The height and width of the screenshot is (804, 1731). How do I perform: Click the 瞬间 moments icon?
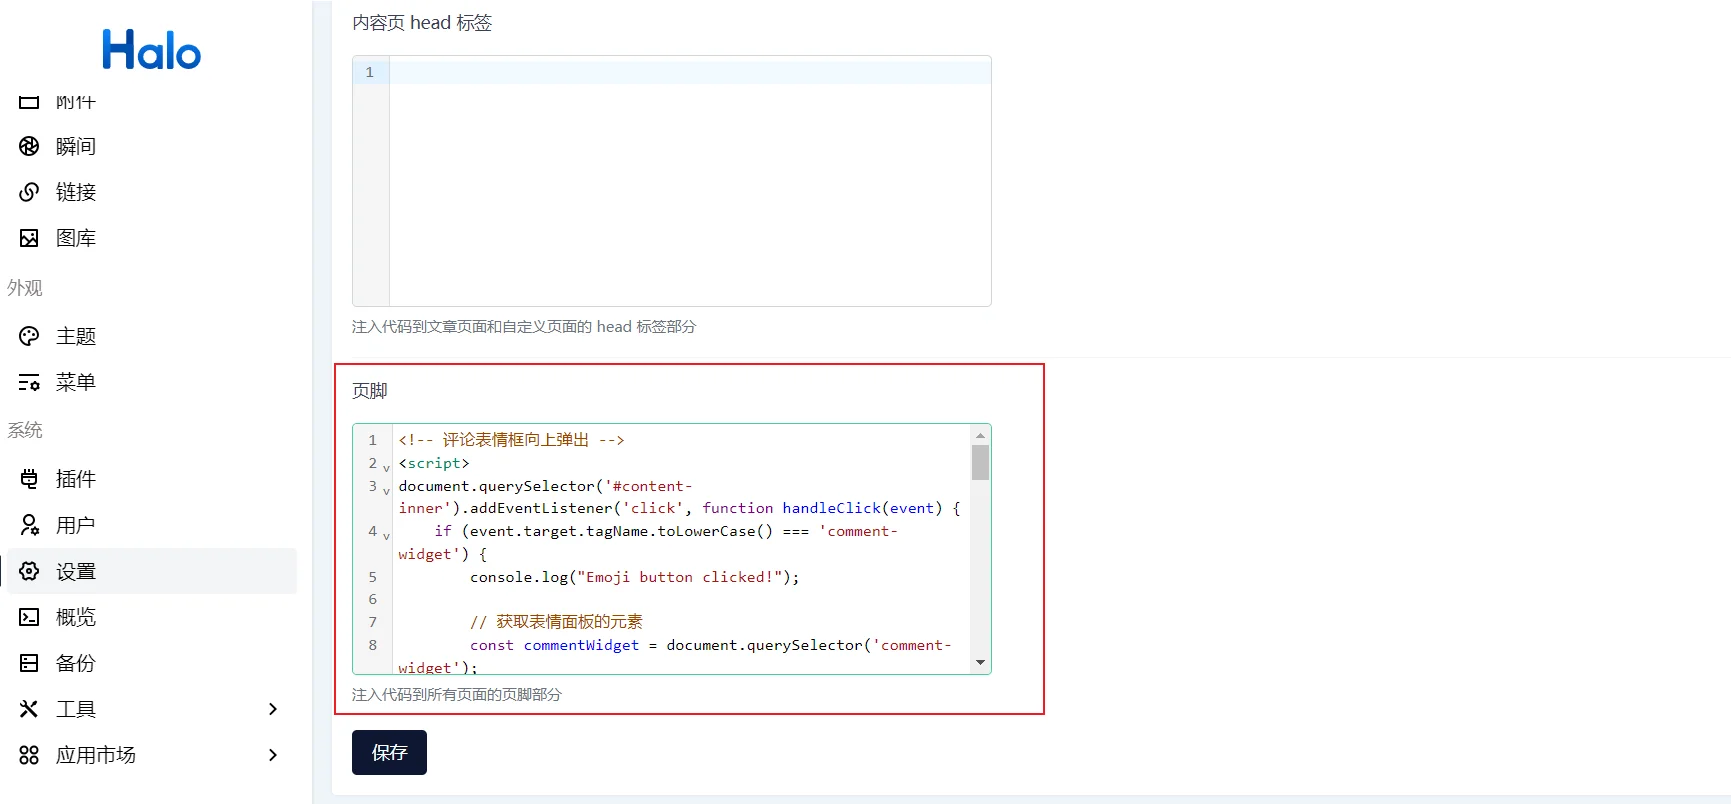coord(29,146)
